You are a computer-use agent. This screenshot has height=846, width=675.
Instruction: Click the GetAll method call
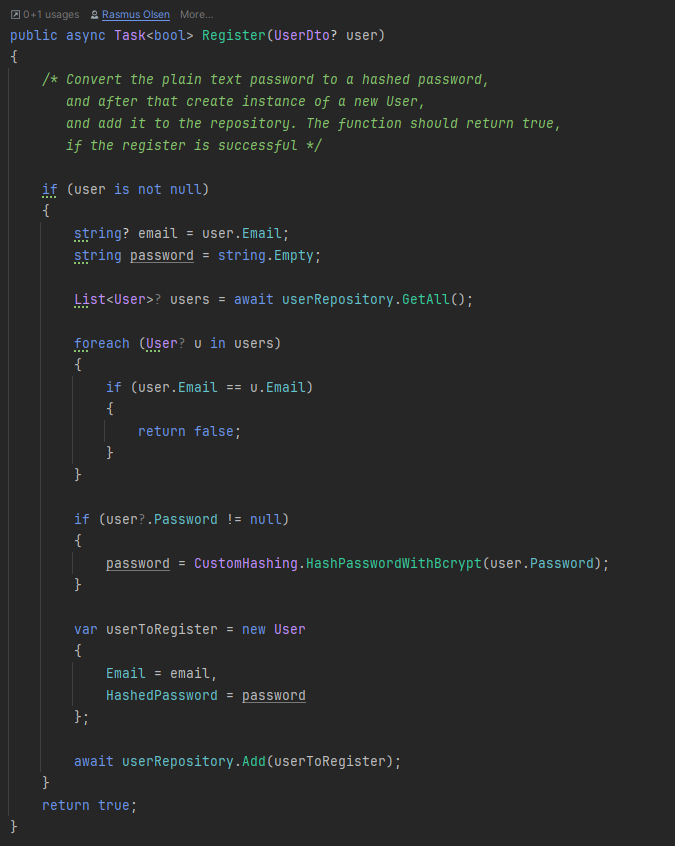click(429, 299)
